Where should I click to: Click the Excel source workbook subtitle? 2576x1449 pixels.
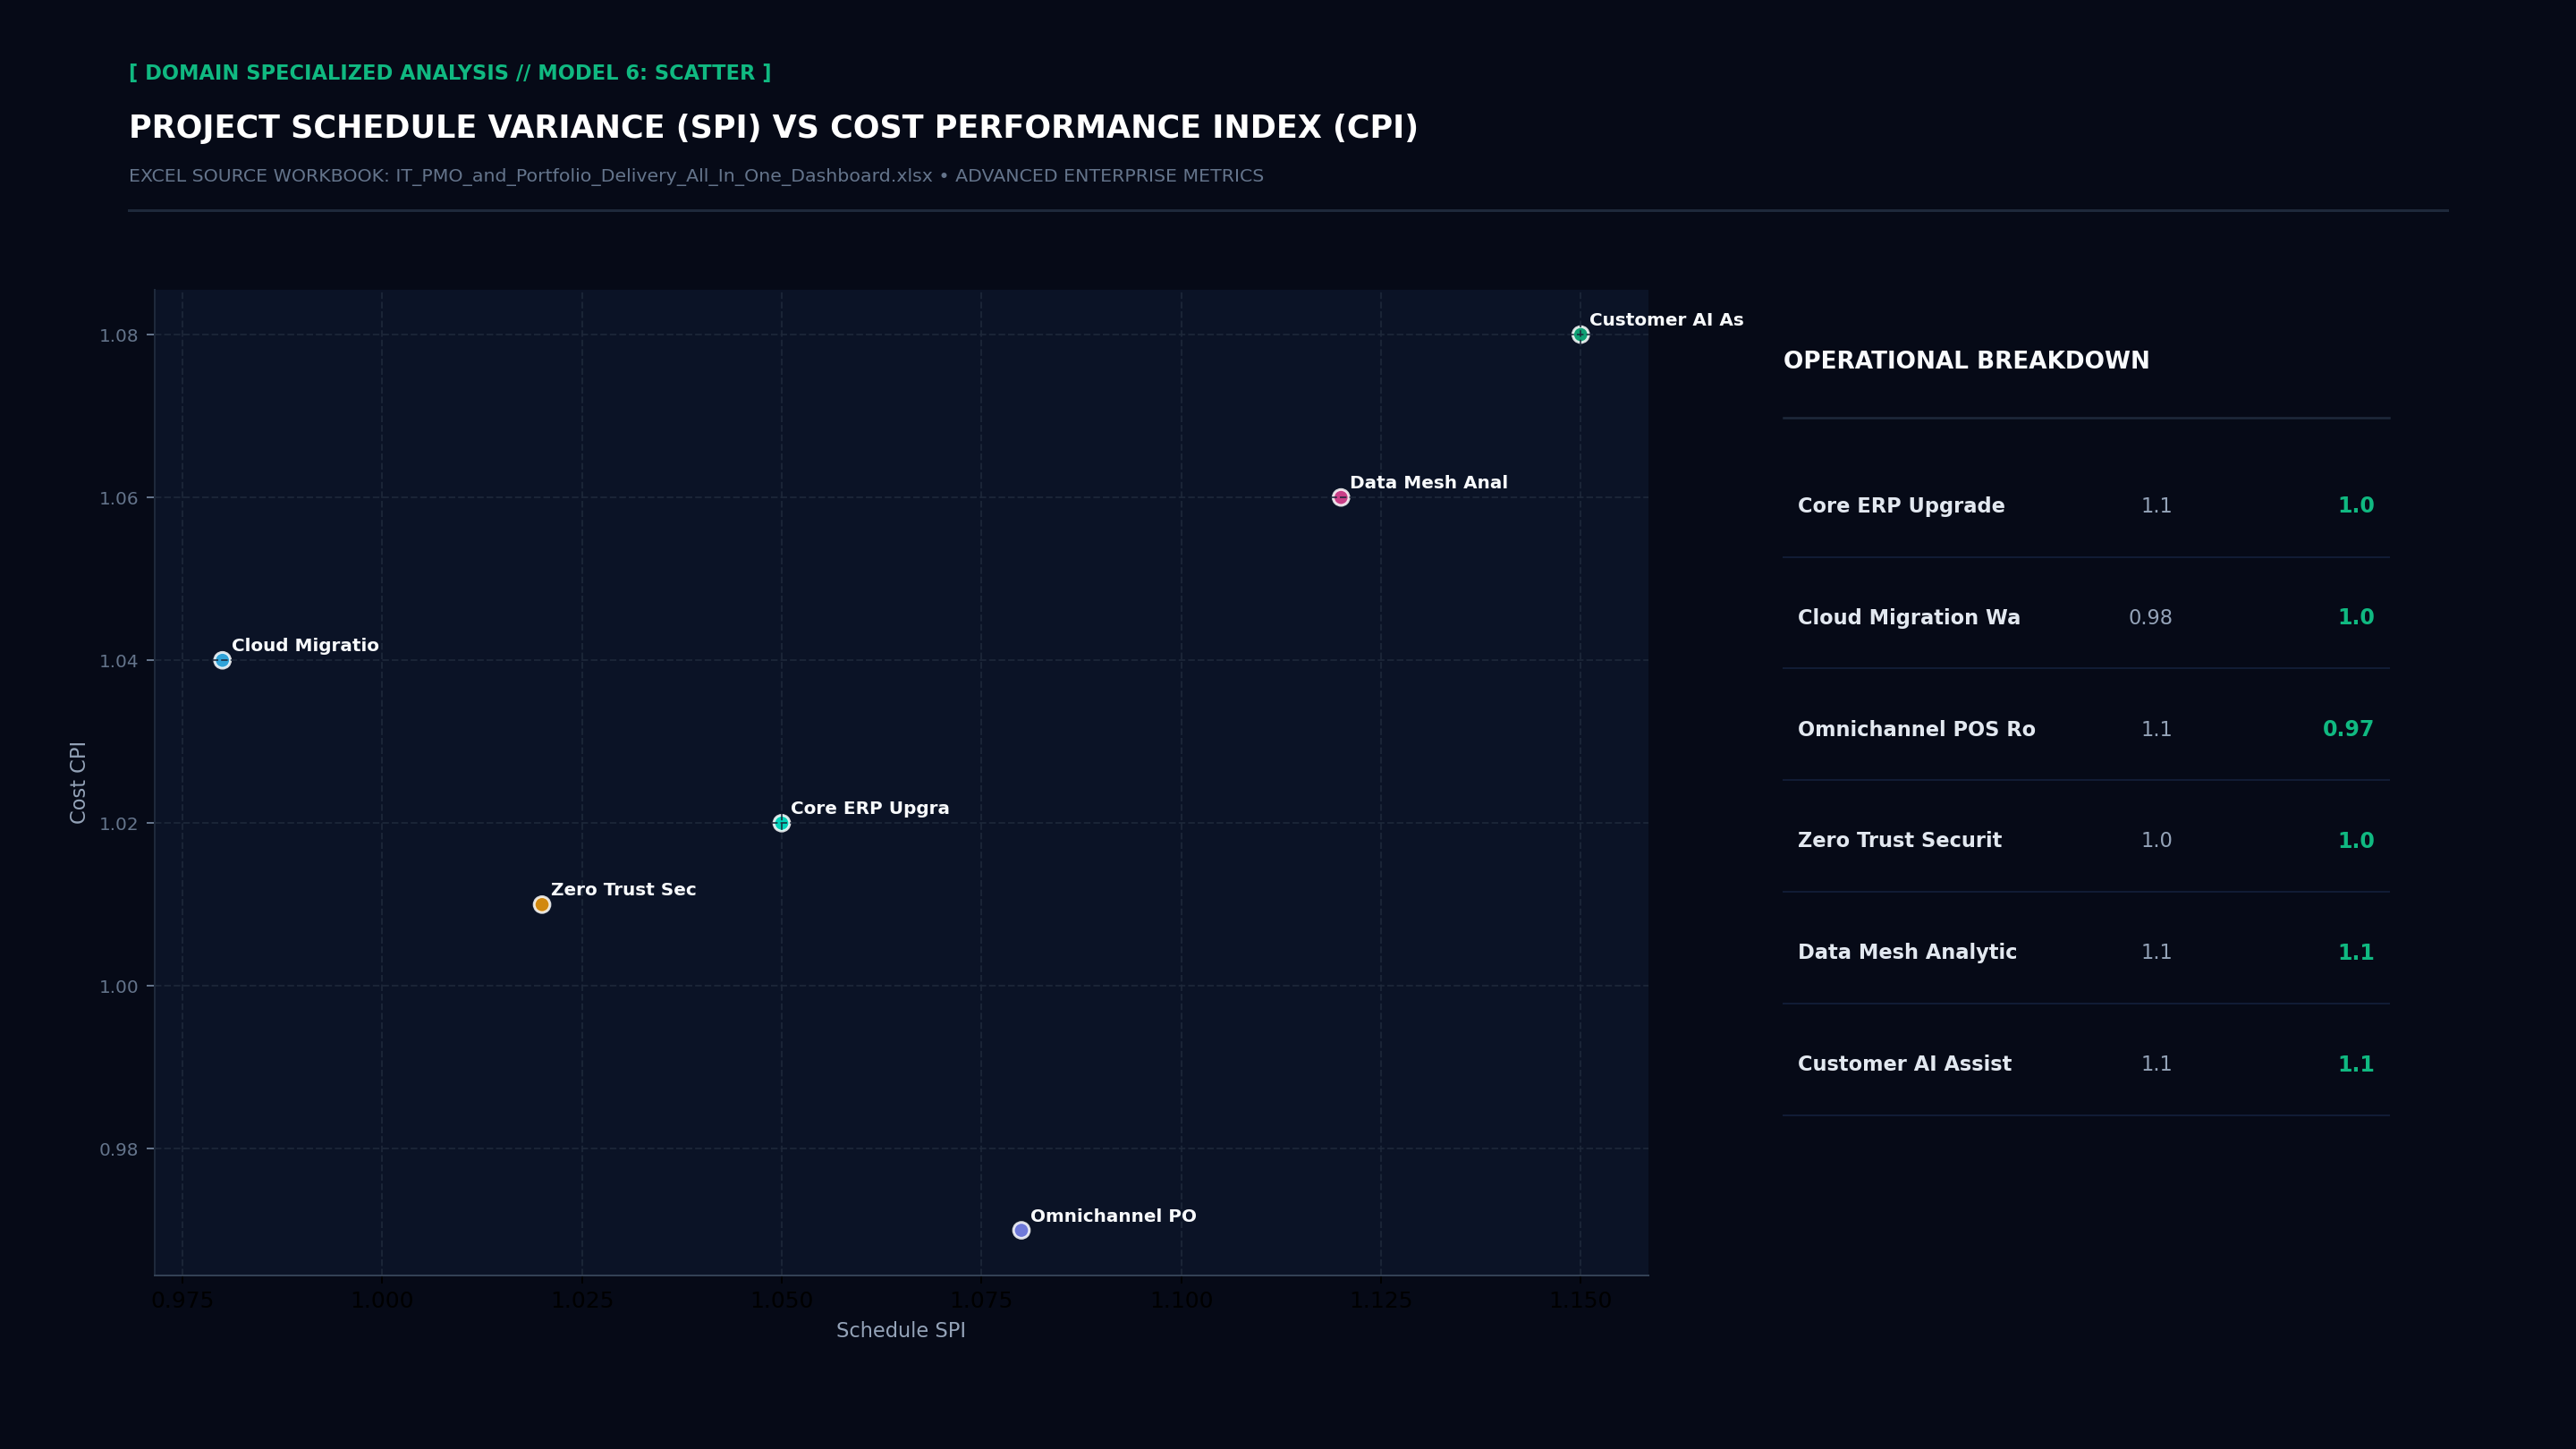(x=696, y=176)
